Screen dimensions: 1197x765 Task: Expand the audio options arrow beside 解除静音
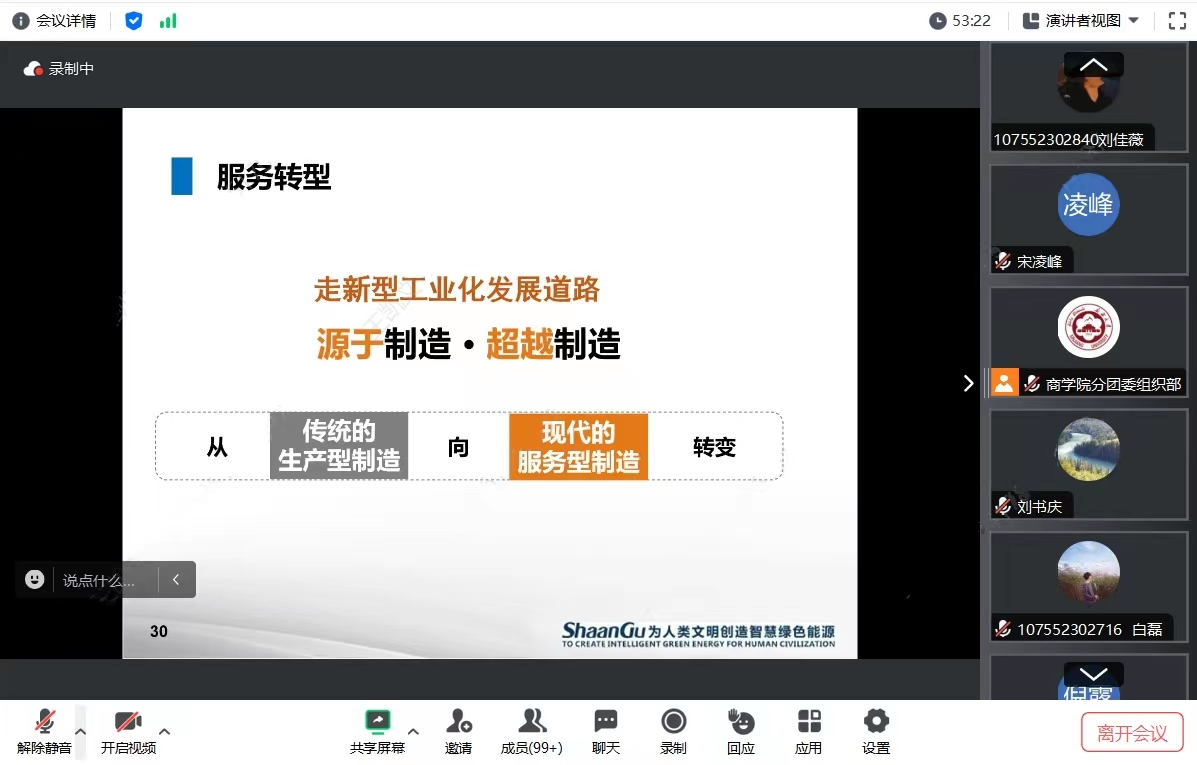81,731
